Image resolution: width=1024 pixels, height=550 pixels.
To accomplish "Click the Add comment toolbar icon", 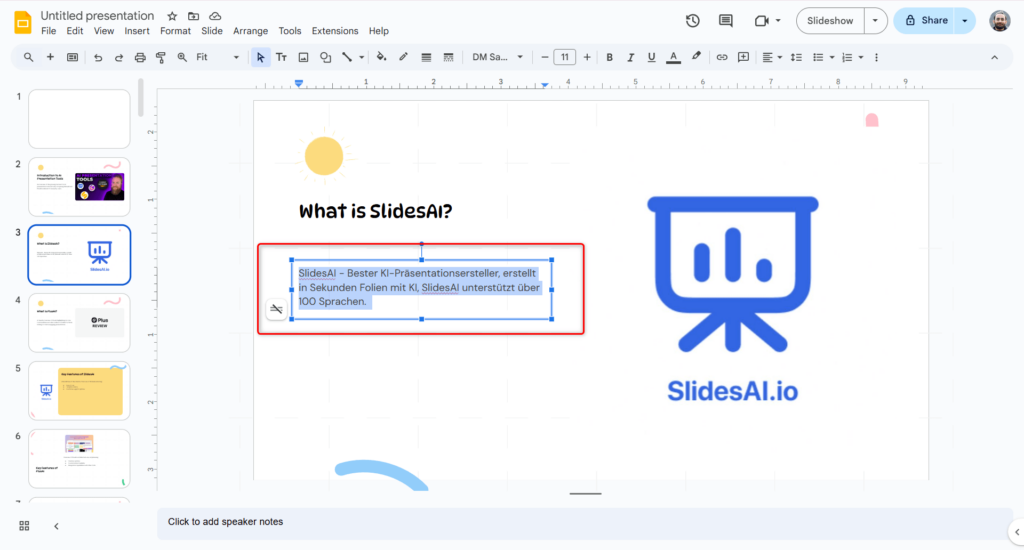I will pyautogui.click(x=743, y=57).
